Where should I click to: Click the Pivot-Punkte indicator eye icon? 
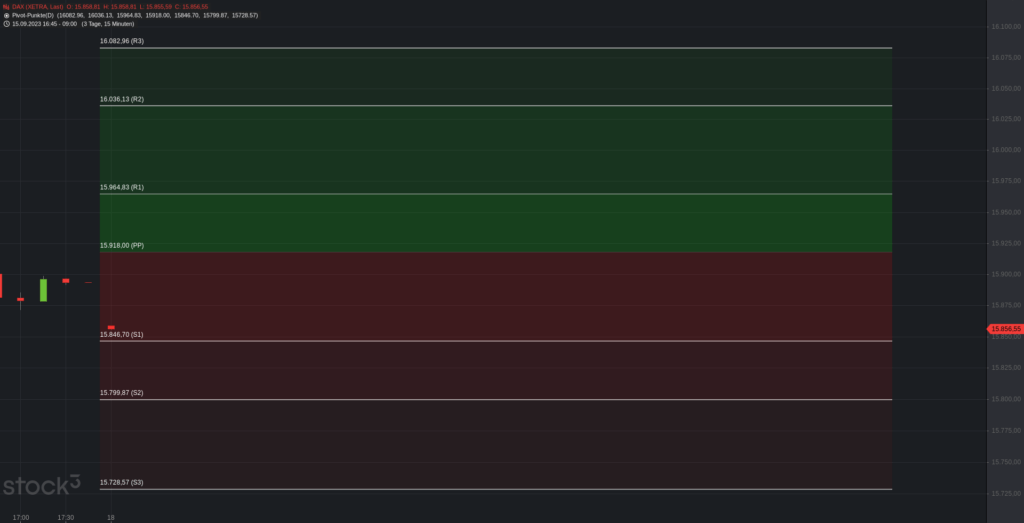click(x=7, y=15)
